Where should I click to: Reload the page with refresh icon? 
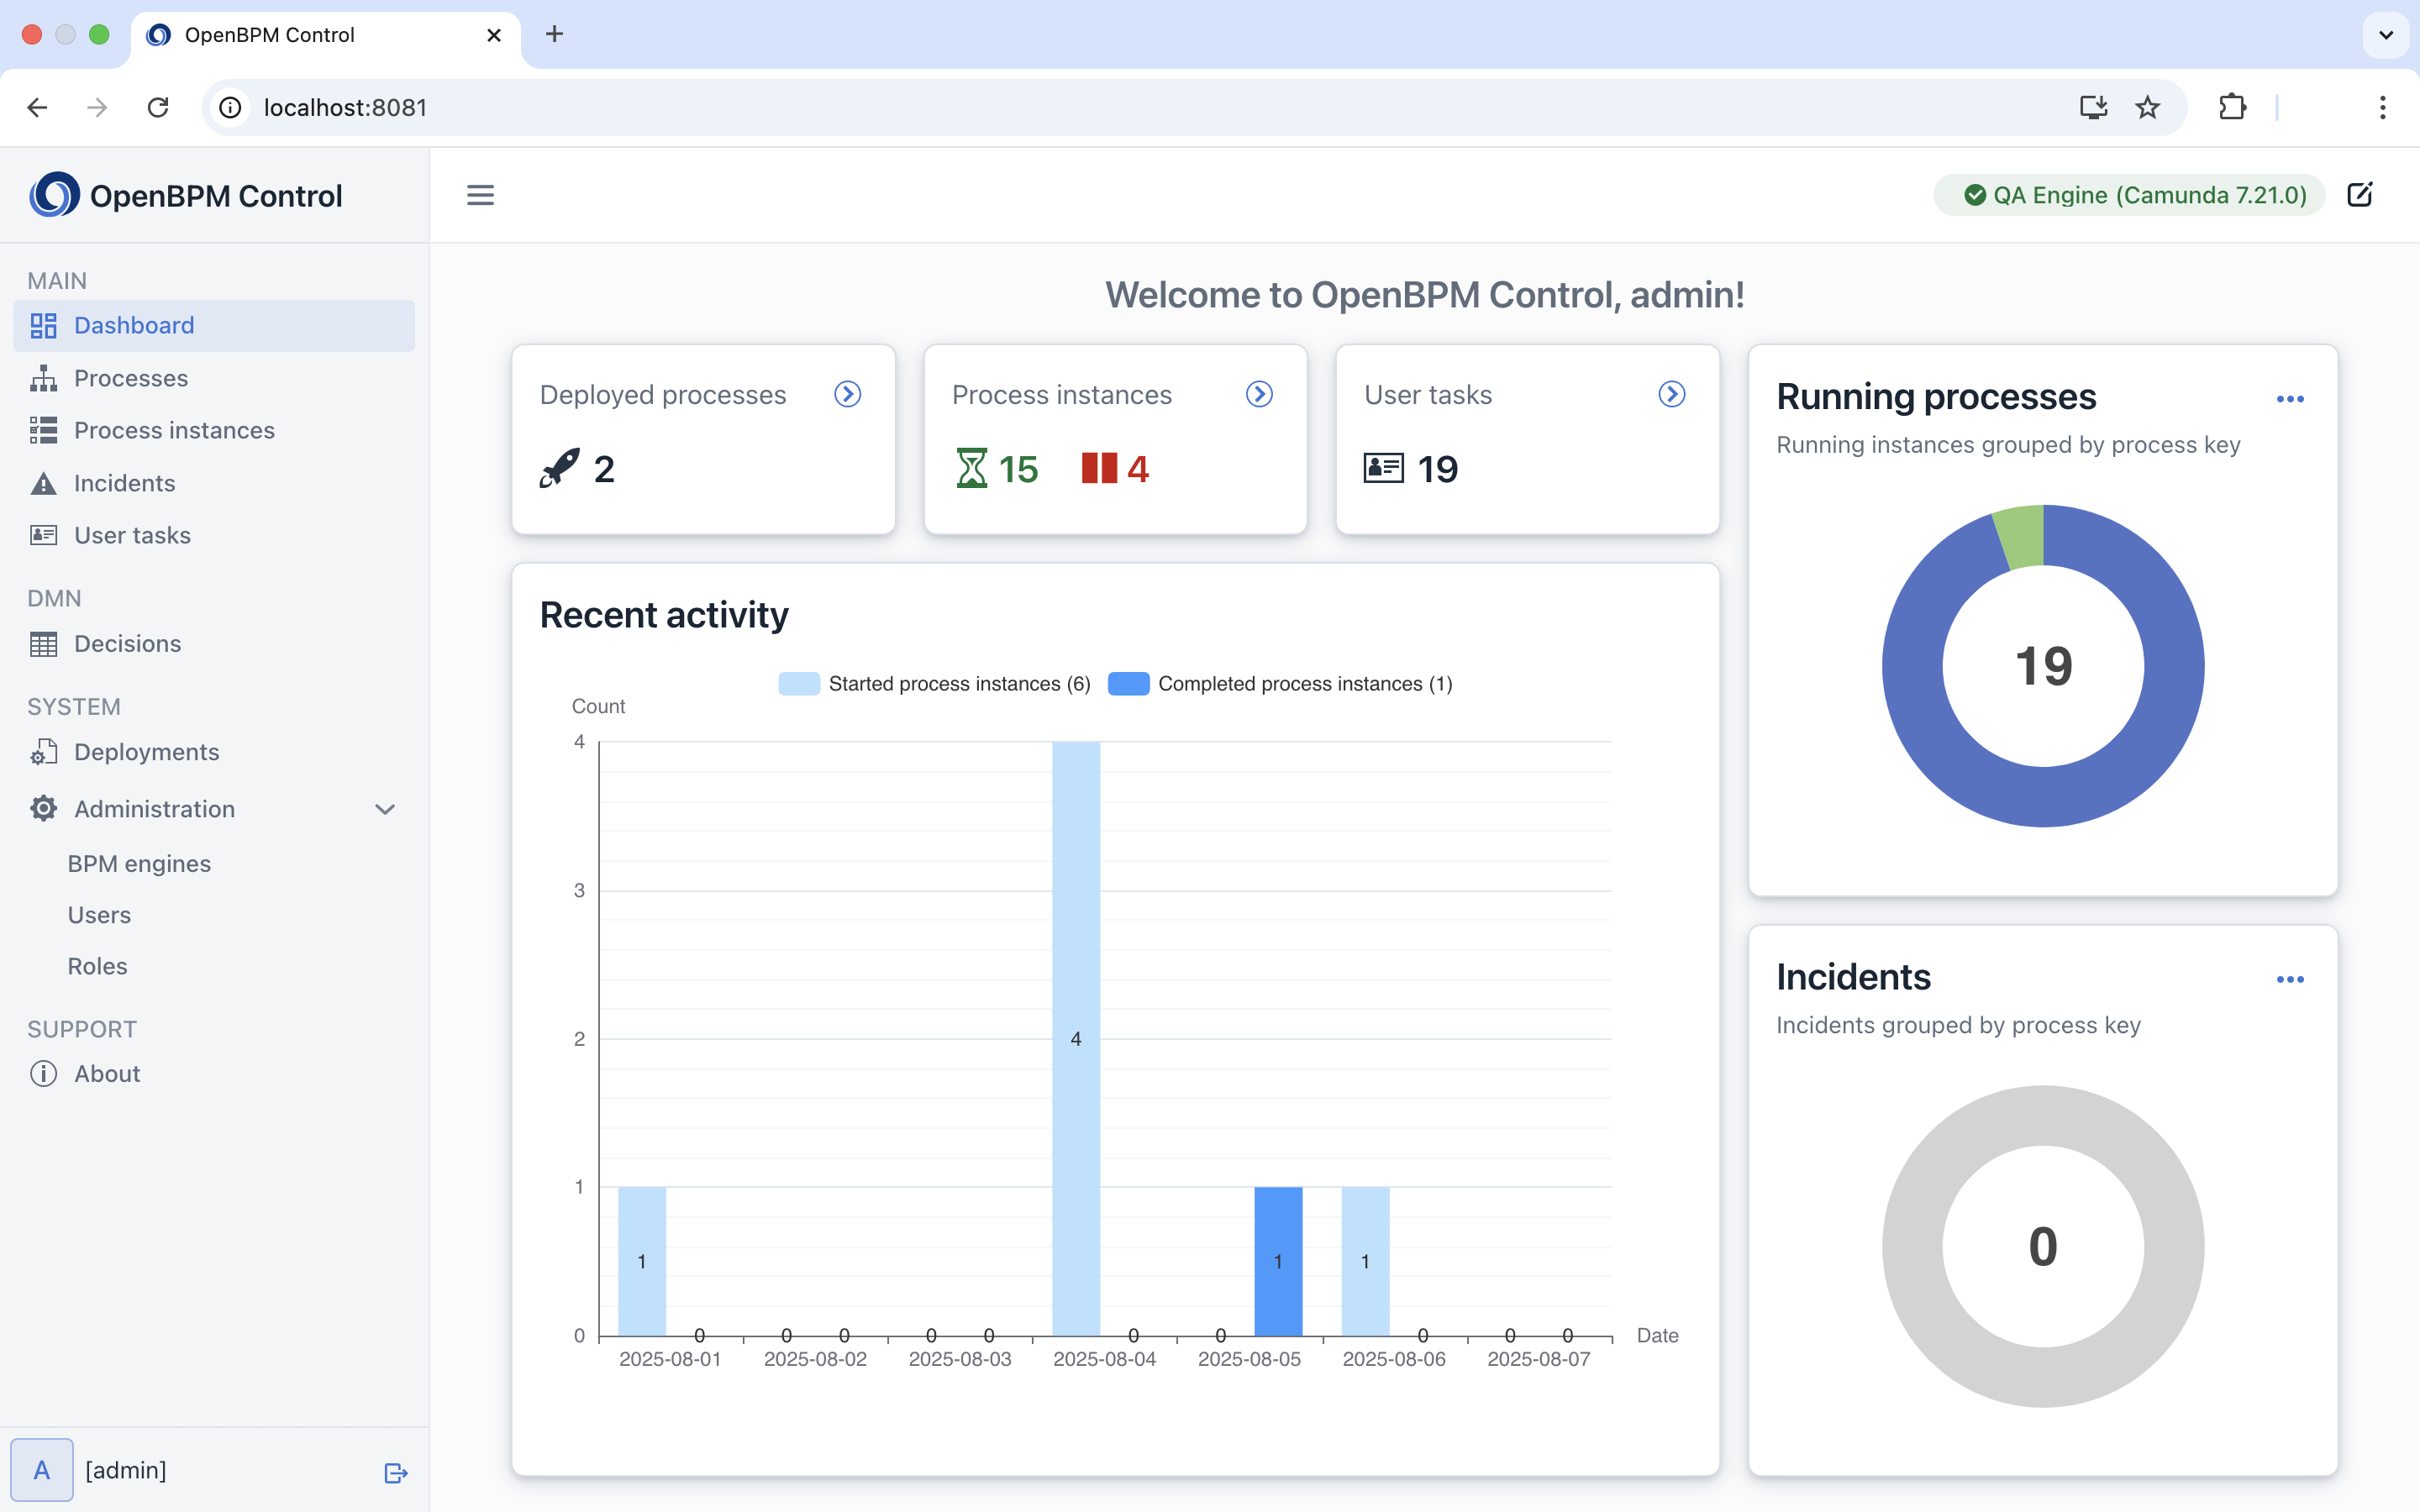click(158, 107)
